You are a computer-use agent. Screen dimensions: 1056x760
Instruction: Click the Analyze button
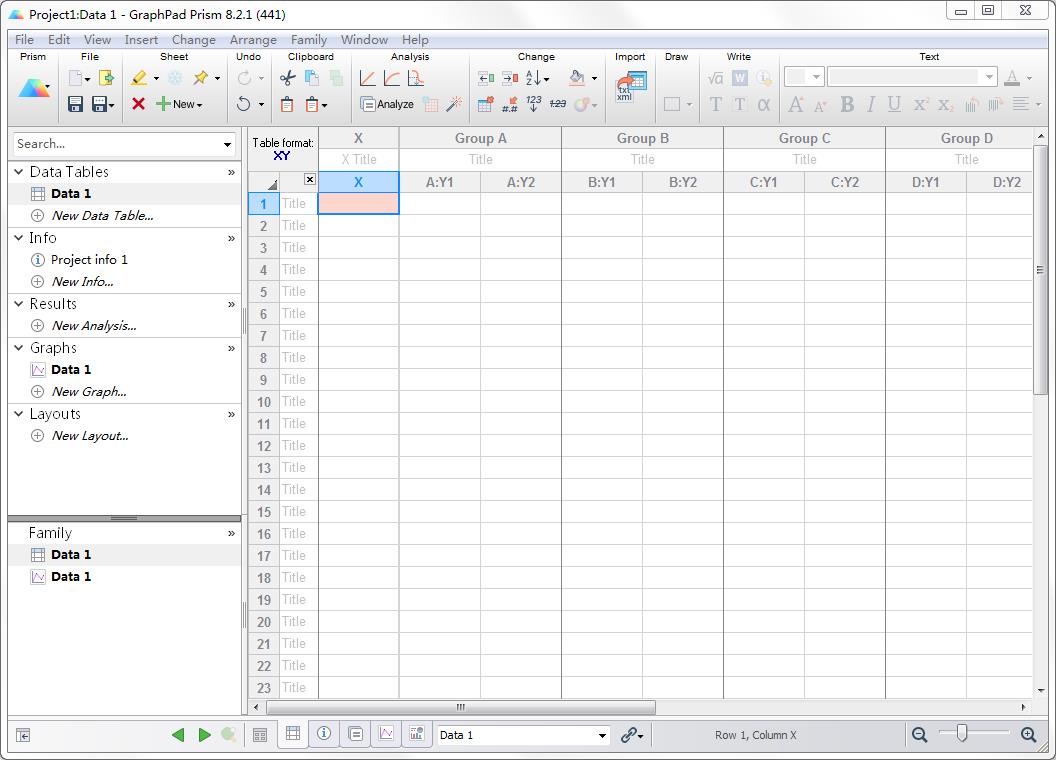[x=387, y=104]
